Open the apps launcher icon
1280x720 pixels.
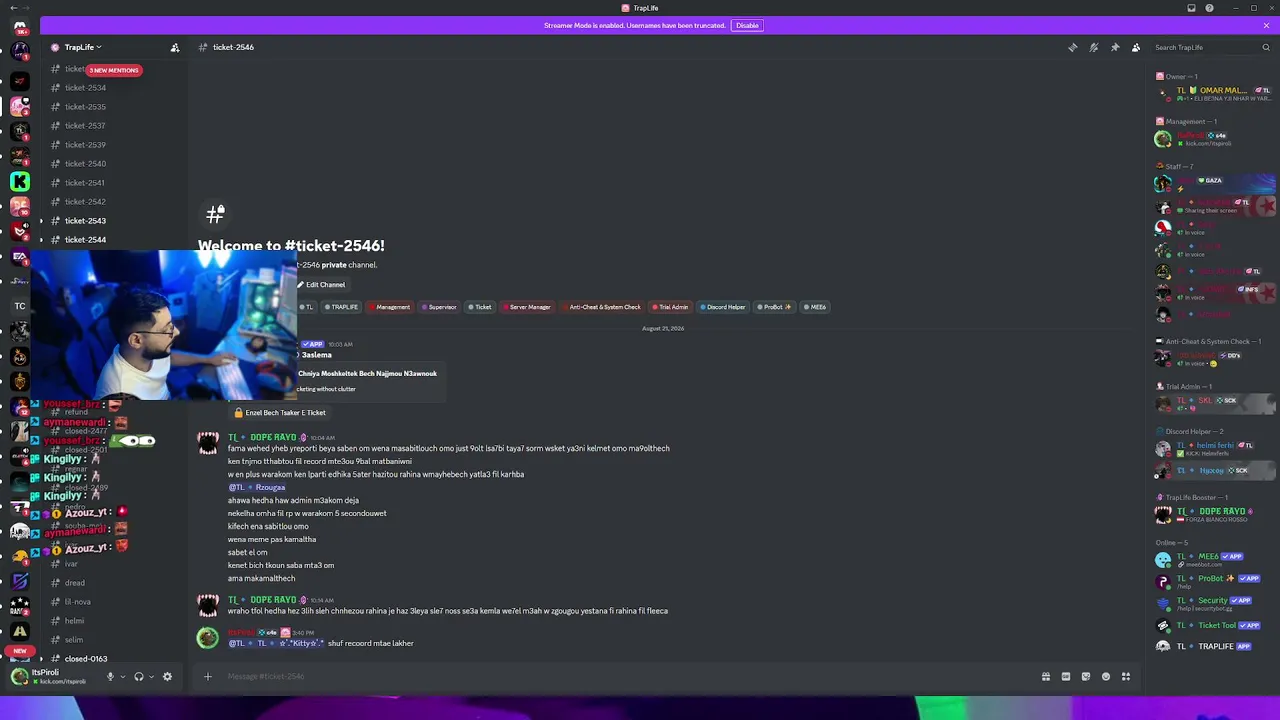click(1126, 677)
